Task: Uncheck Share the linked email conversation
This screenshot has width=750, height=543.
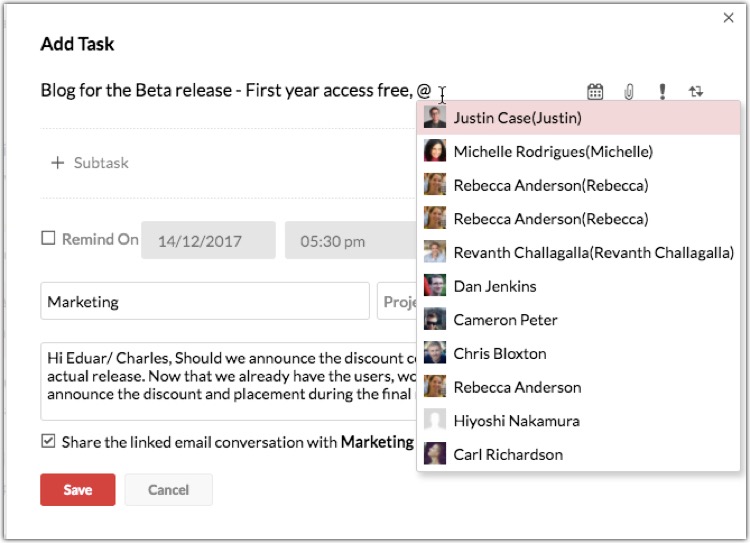Action: (x=48, y=441)
